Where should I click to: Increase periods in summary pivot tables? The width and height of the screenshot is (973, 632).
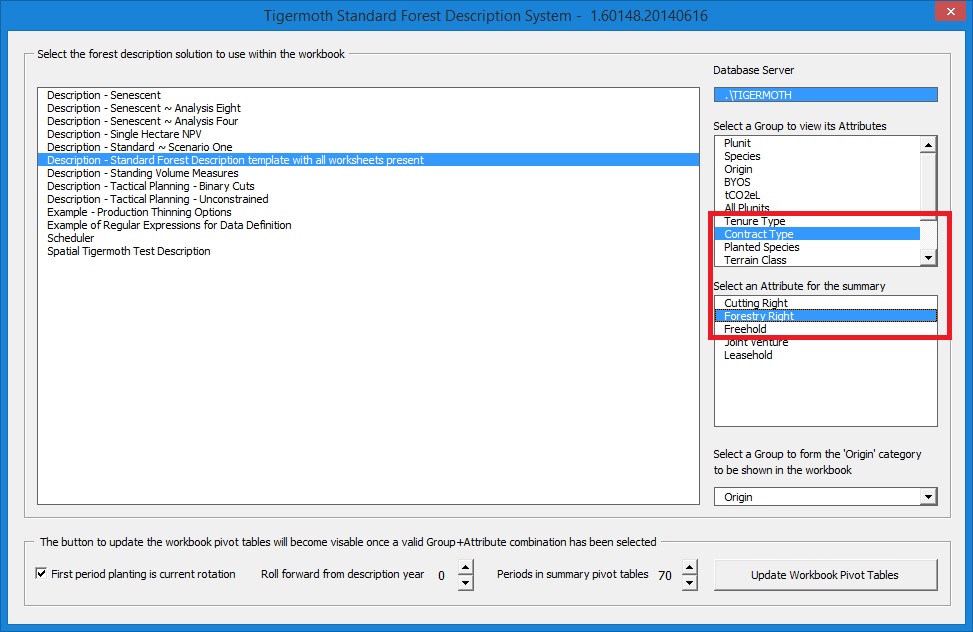tap(689, 567)
